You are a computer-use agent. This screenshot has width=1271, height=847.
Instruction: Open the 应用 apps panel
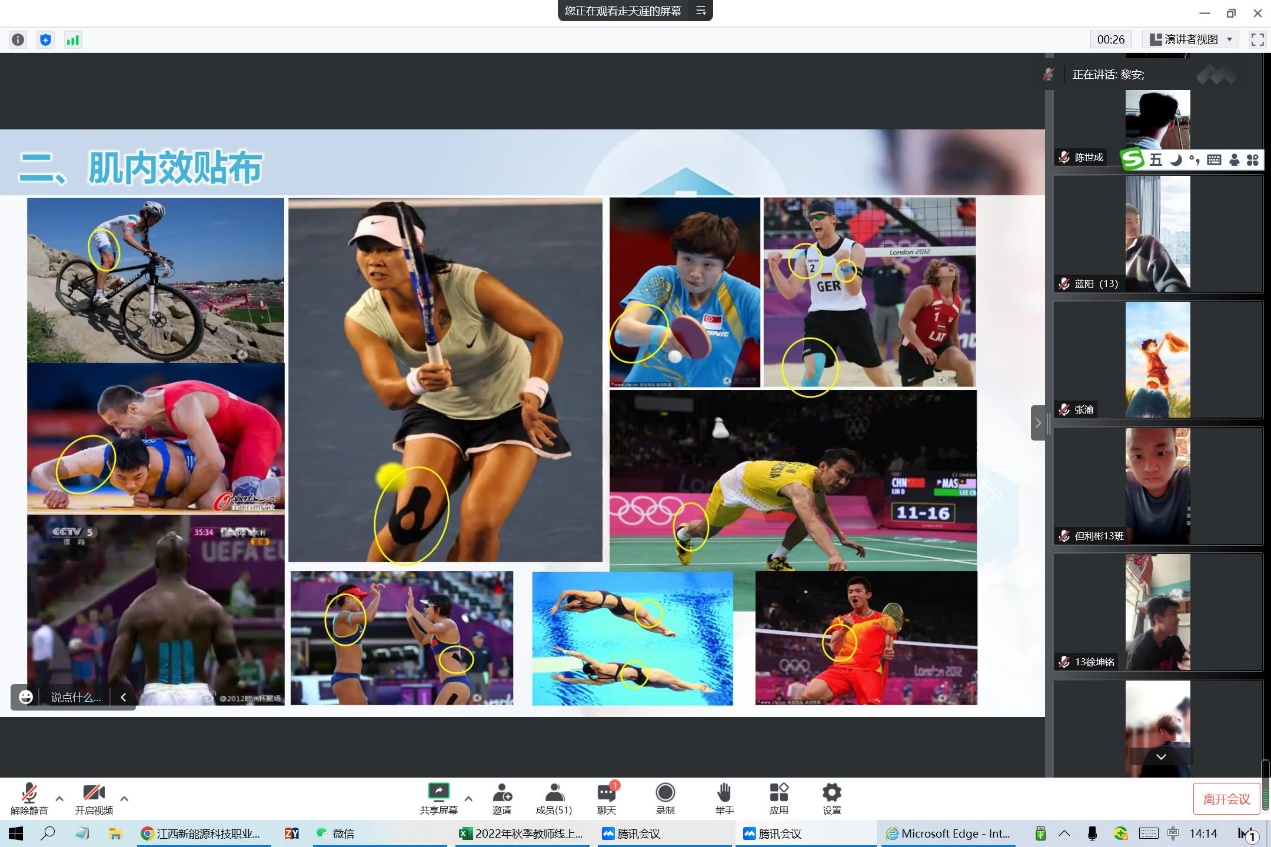779,799
